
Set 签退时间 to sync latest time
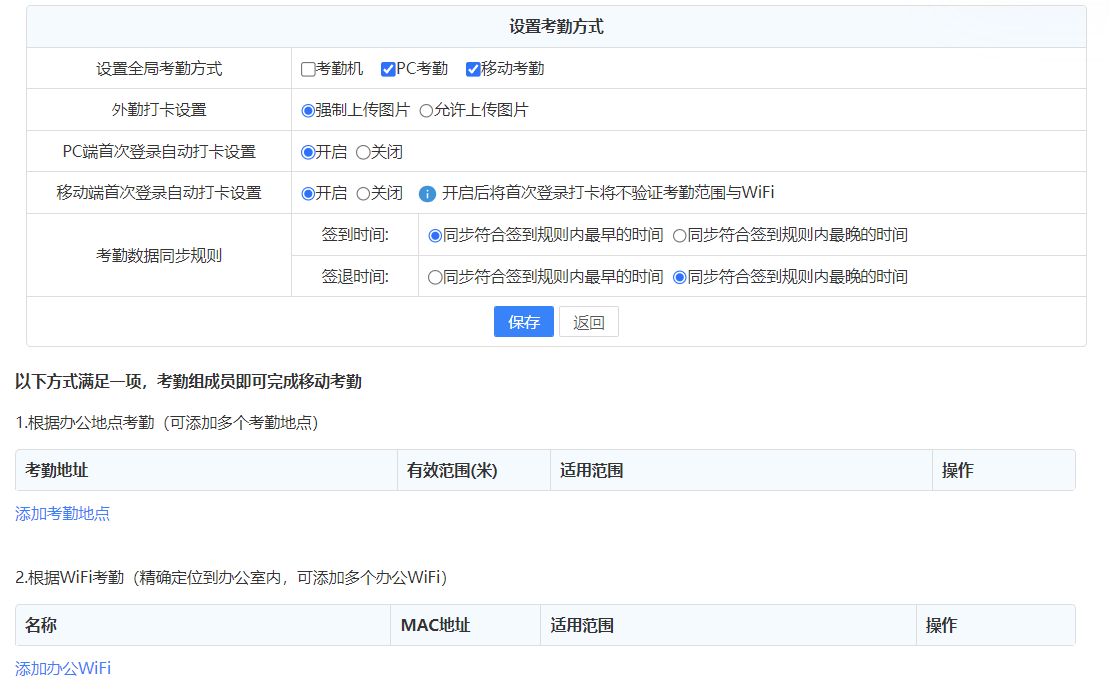point(680,278)
